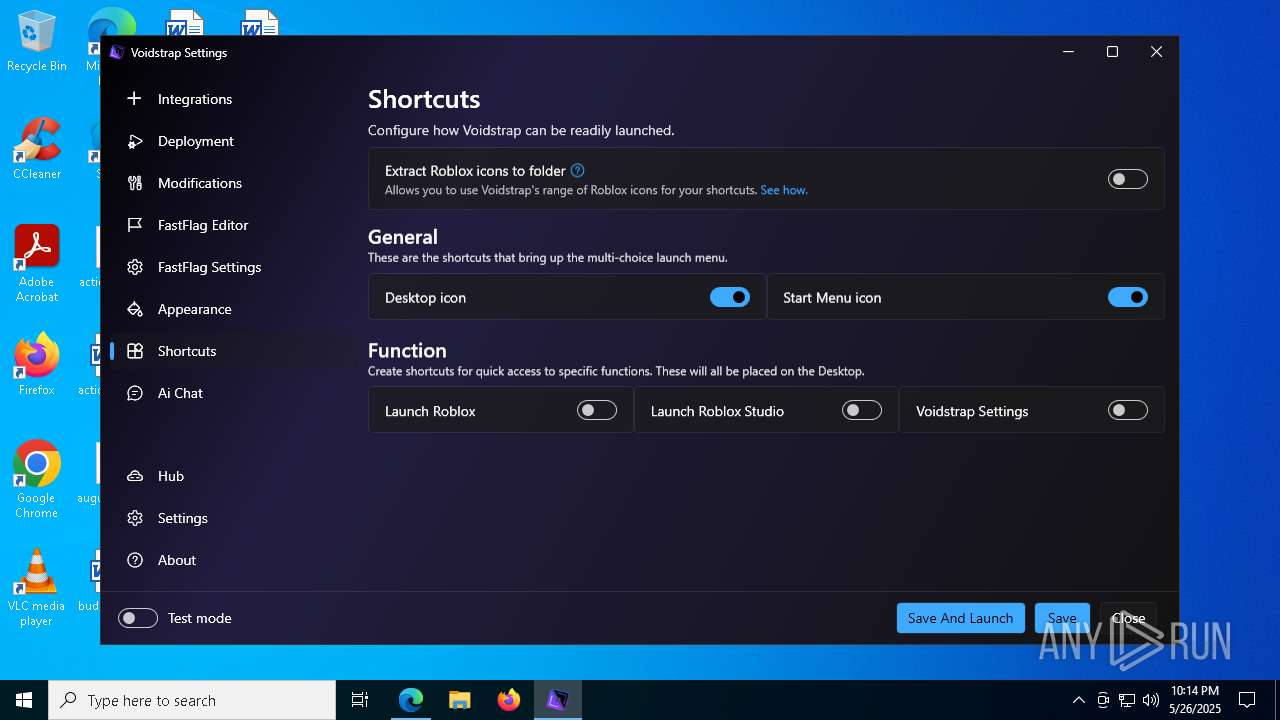1280x720 pixels.
Task: Select the Firefox desktop icon
Action: coord(37,365)
